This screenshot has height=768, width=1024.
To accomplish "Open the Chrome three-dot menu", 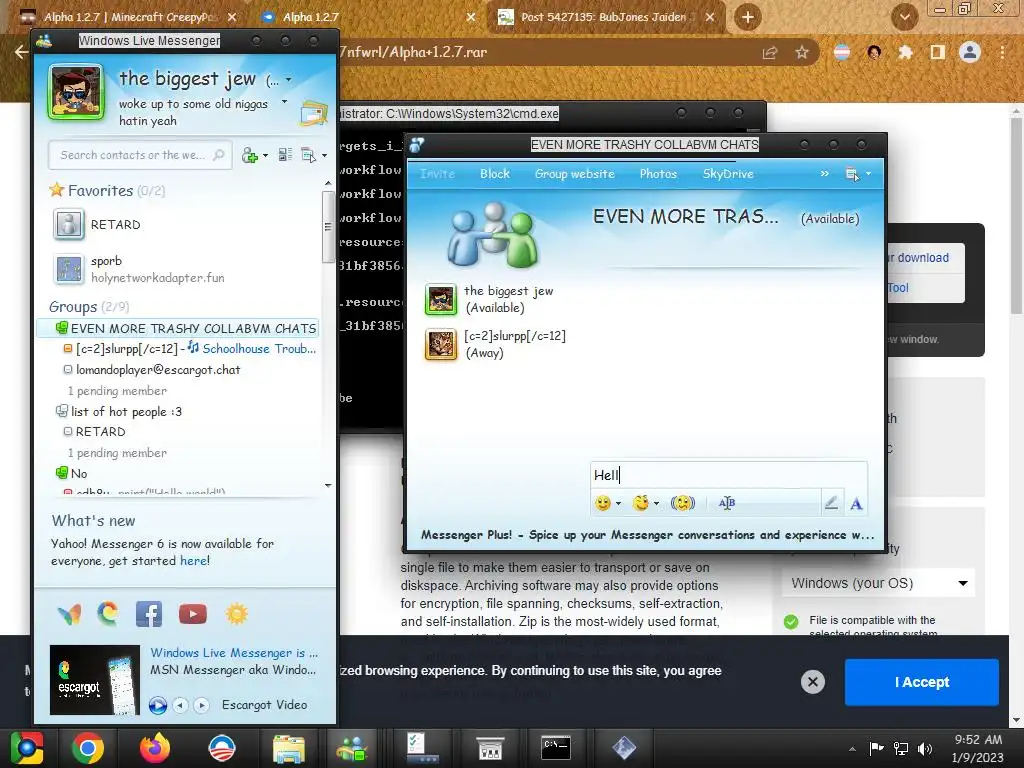I will 1002,52.
